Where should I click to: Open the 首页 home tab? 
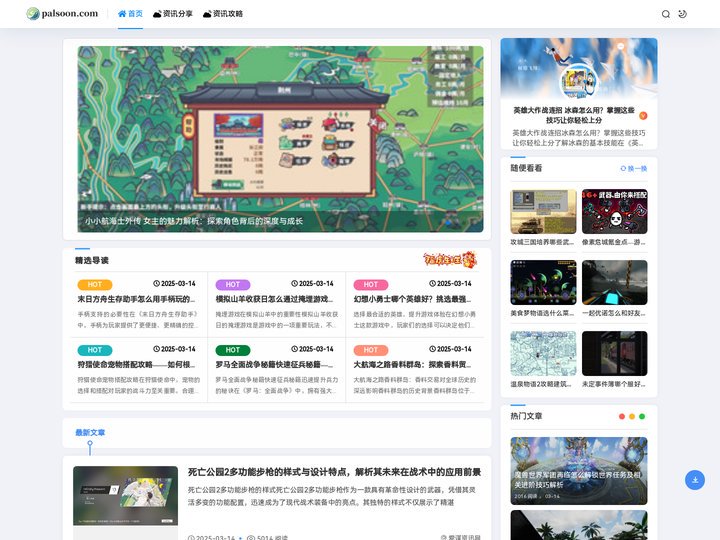coord(130,14)
